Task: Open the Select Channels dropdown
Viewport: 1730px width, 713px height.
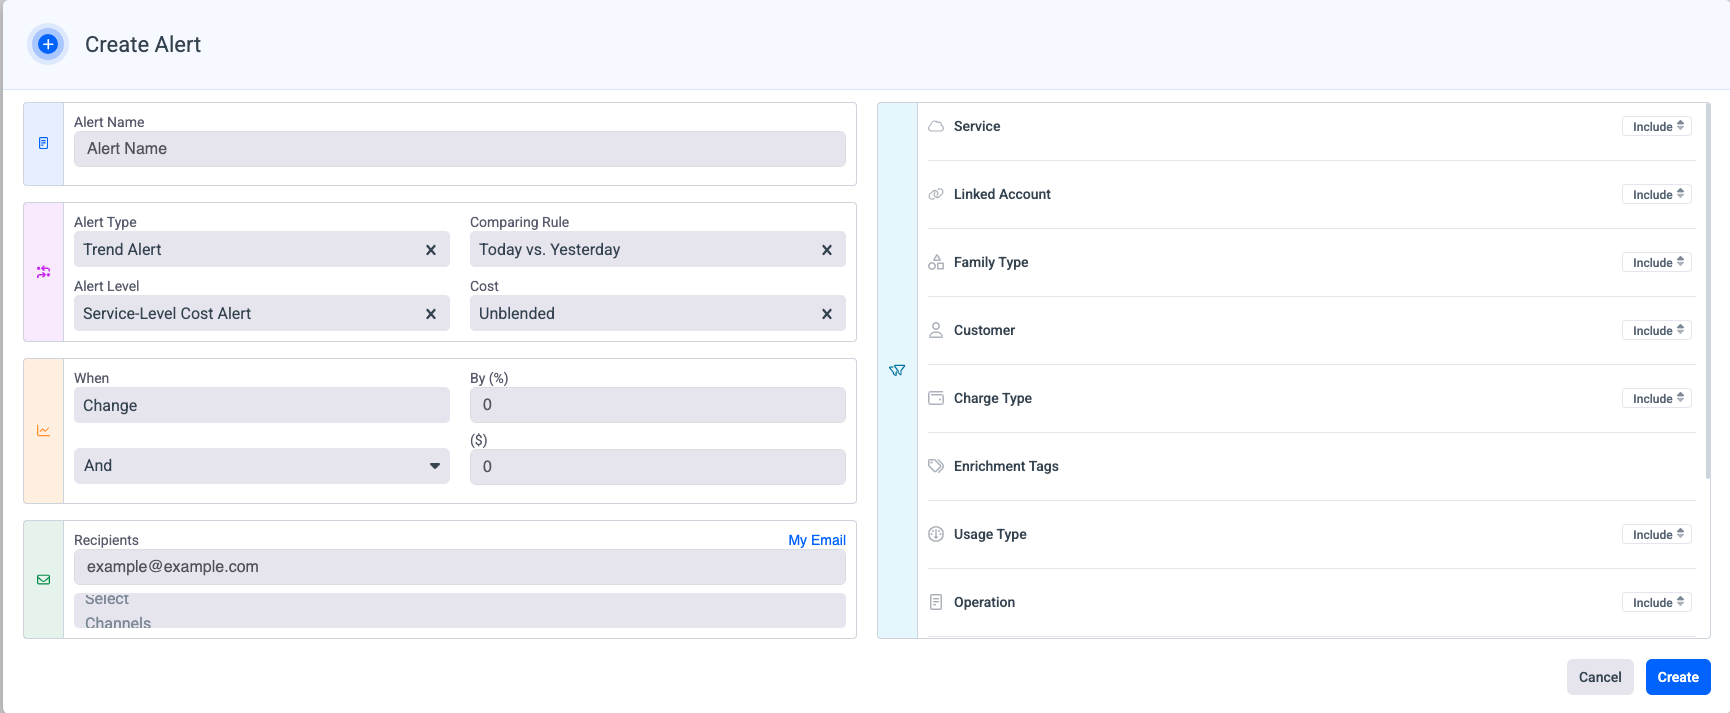Action: coord(460,611)
